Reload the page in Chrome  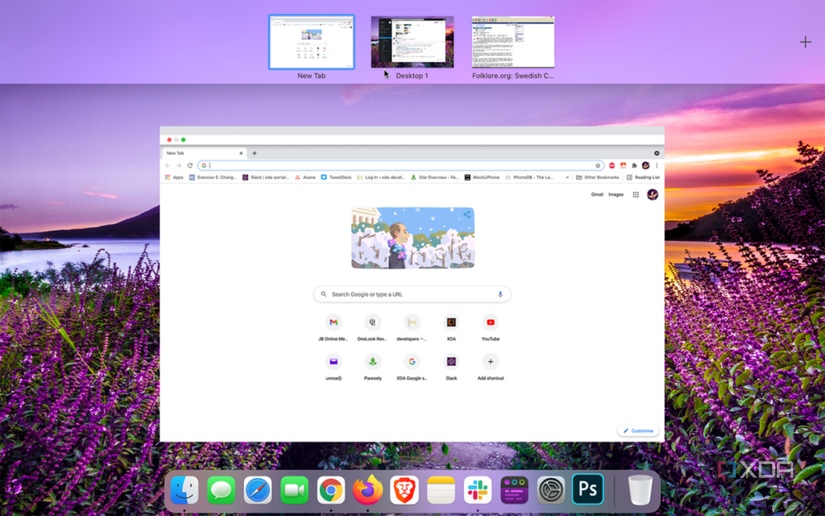pyautogui.click(x=190, y=165)
